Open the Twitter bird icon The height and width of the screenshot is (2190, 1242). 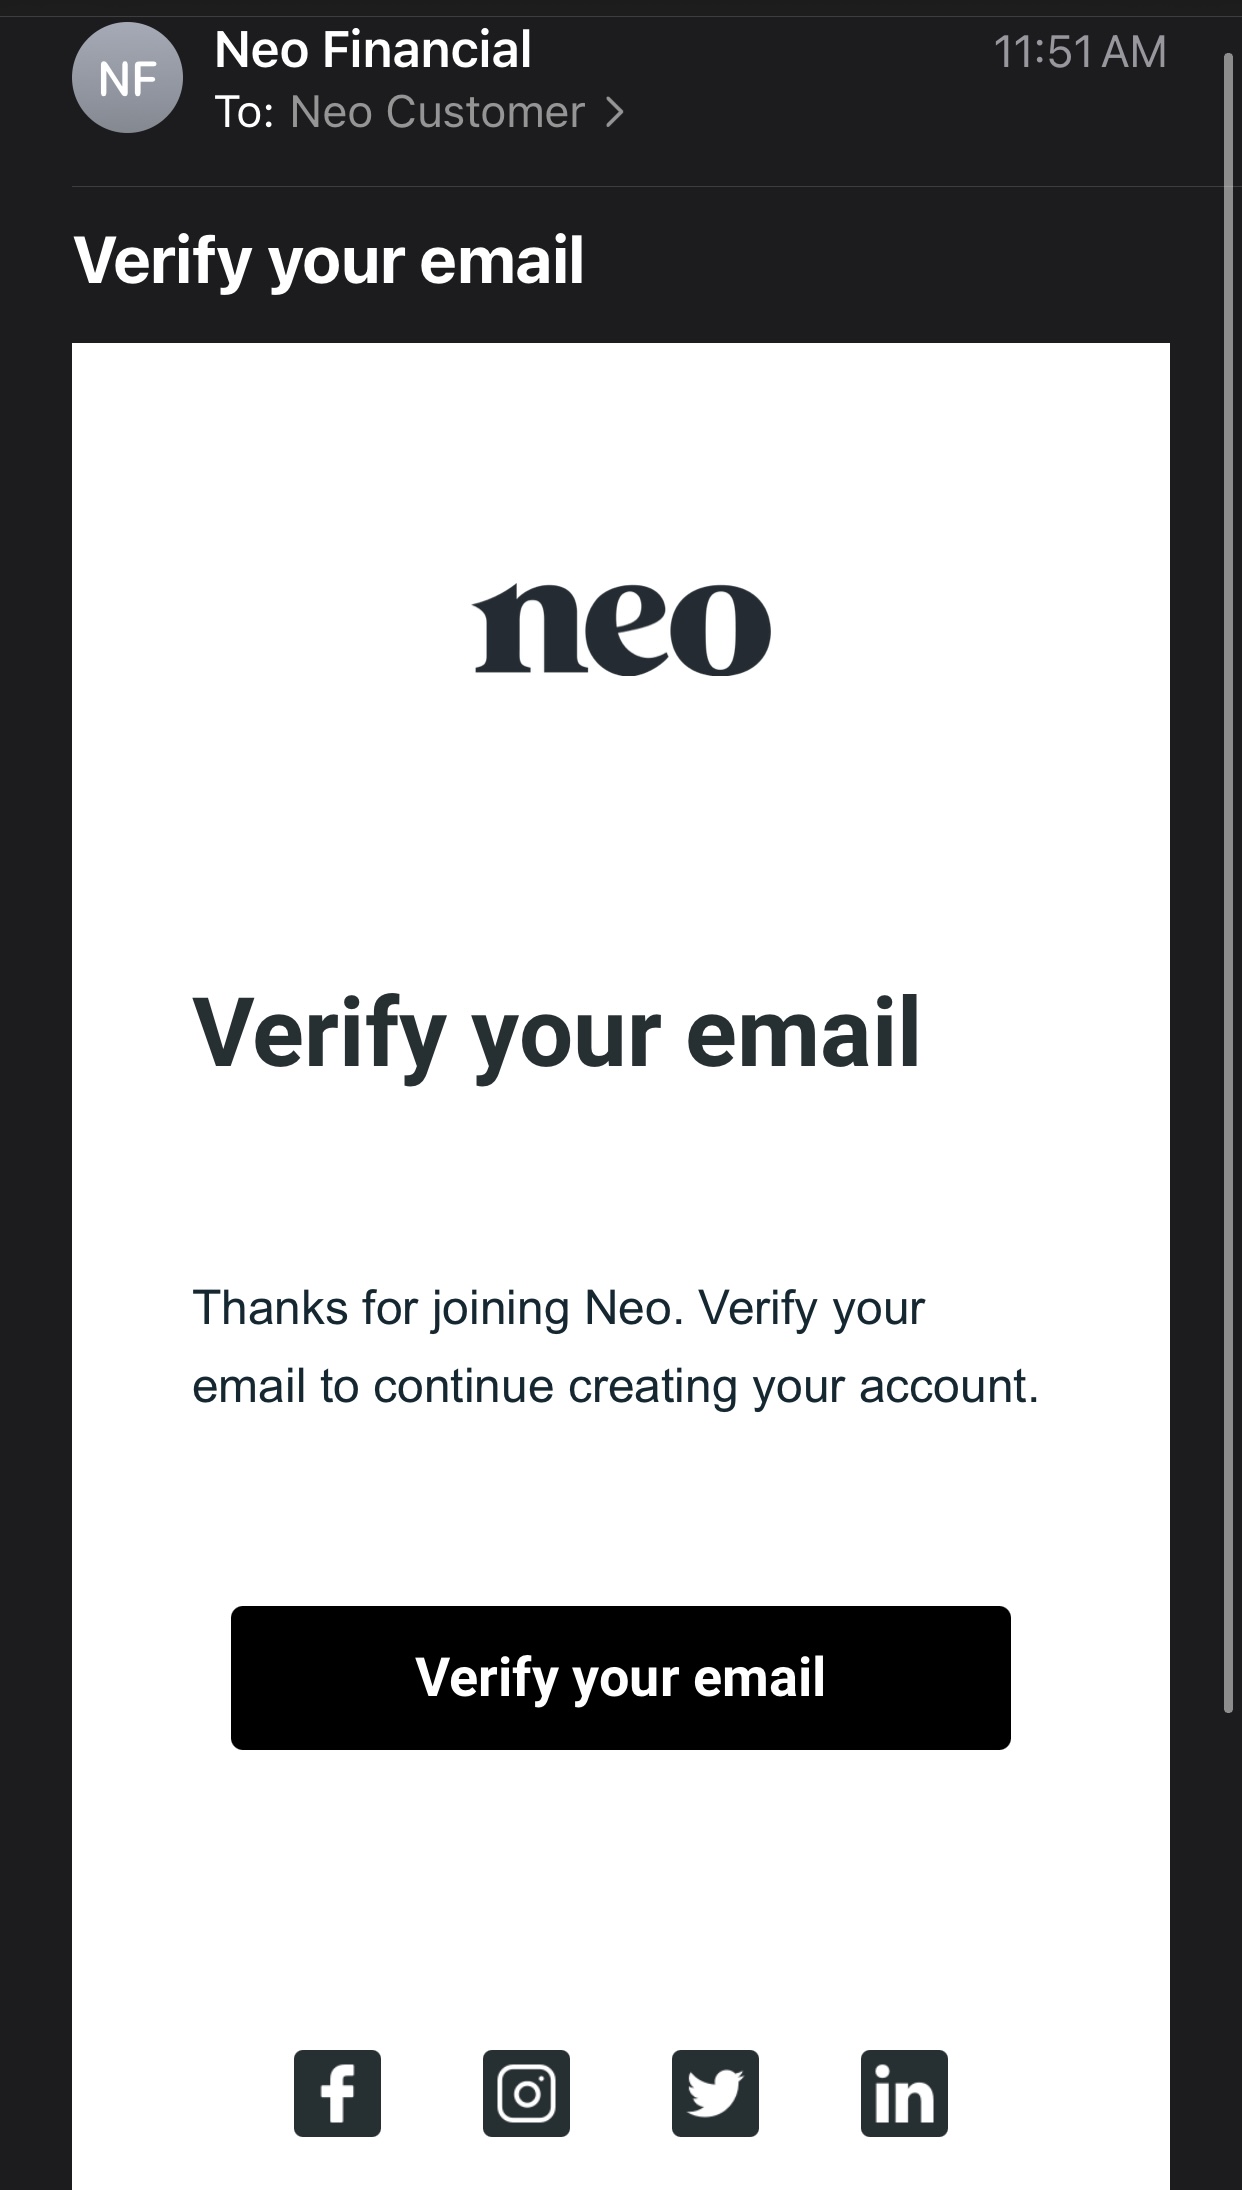[x=715, y=2093]
